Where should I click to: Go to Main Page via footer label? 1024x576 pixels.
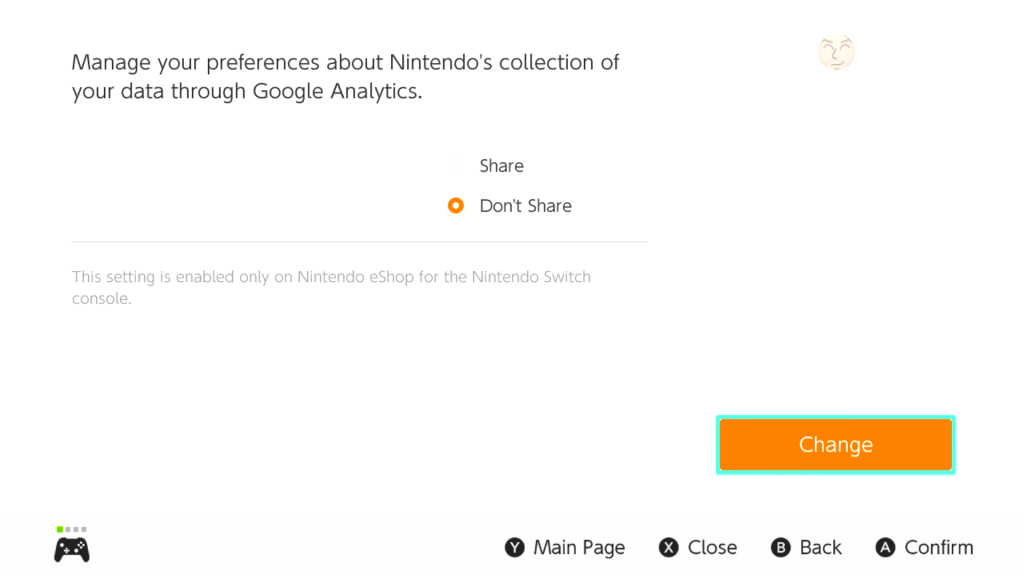[579, 548]
